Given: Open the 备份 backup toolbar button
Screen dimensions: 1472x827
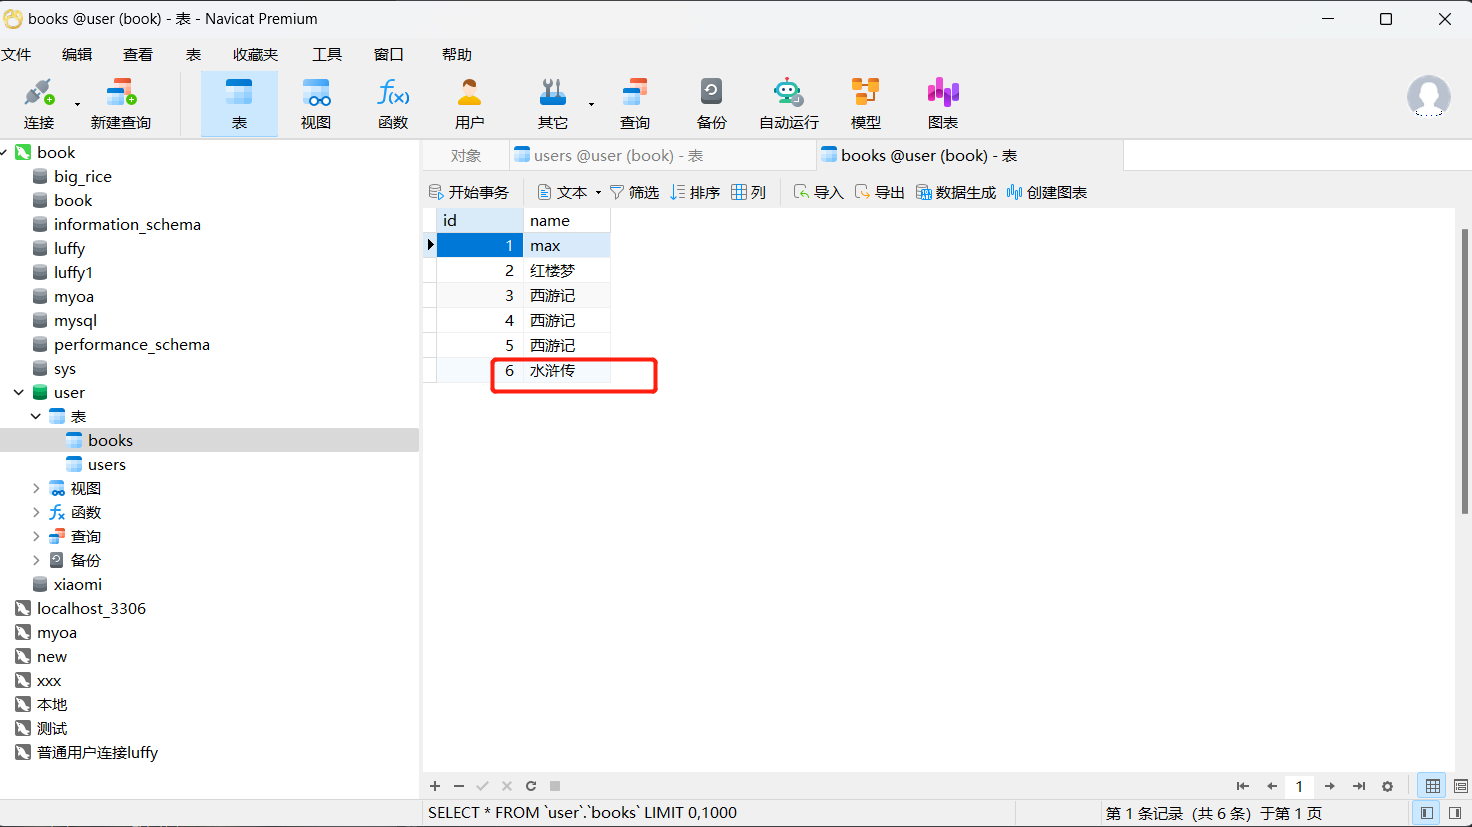Looking at the screenshot, I should tap(712, 104).
